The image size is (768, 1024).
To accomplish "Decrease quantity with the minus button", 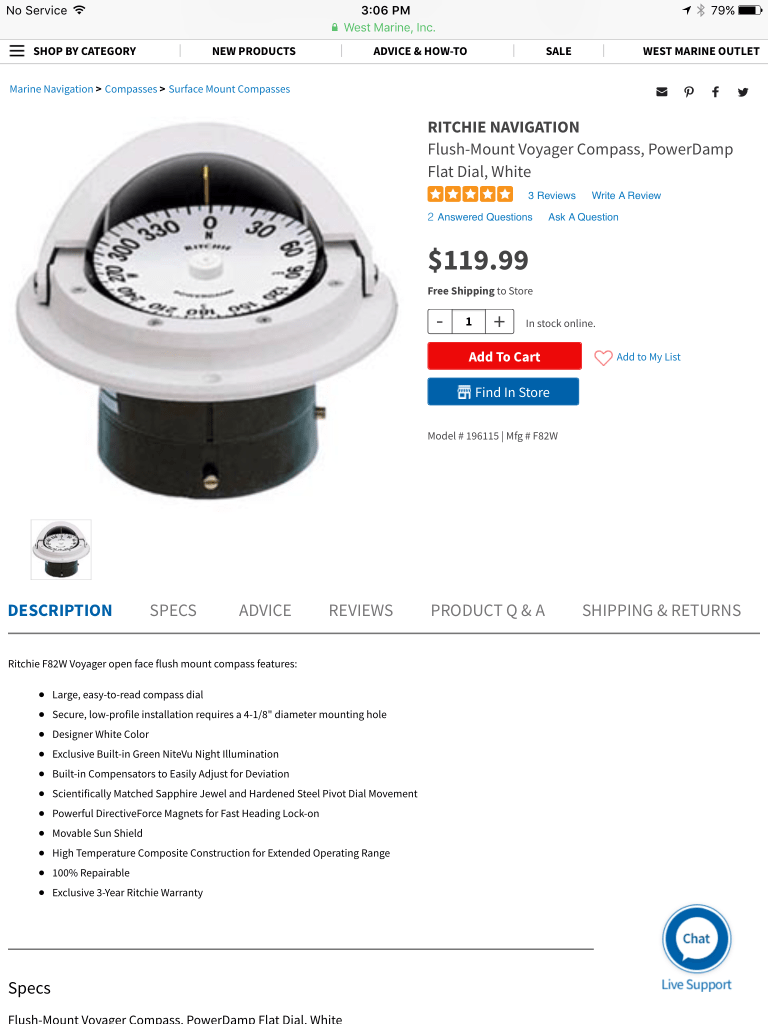I will 440,322.
